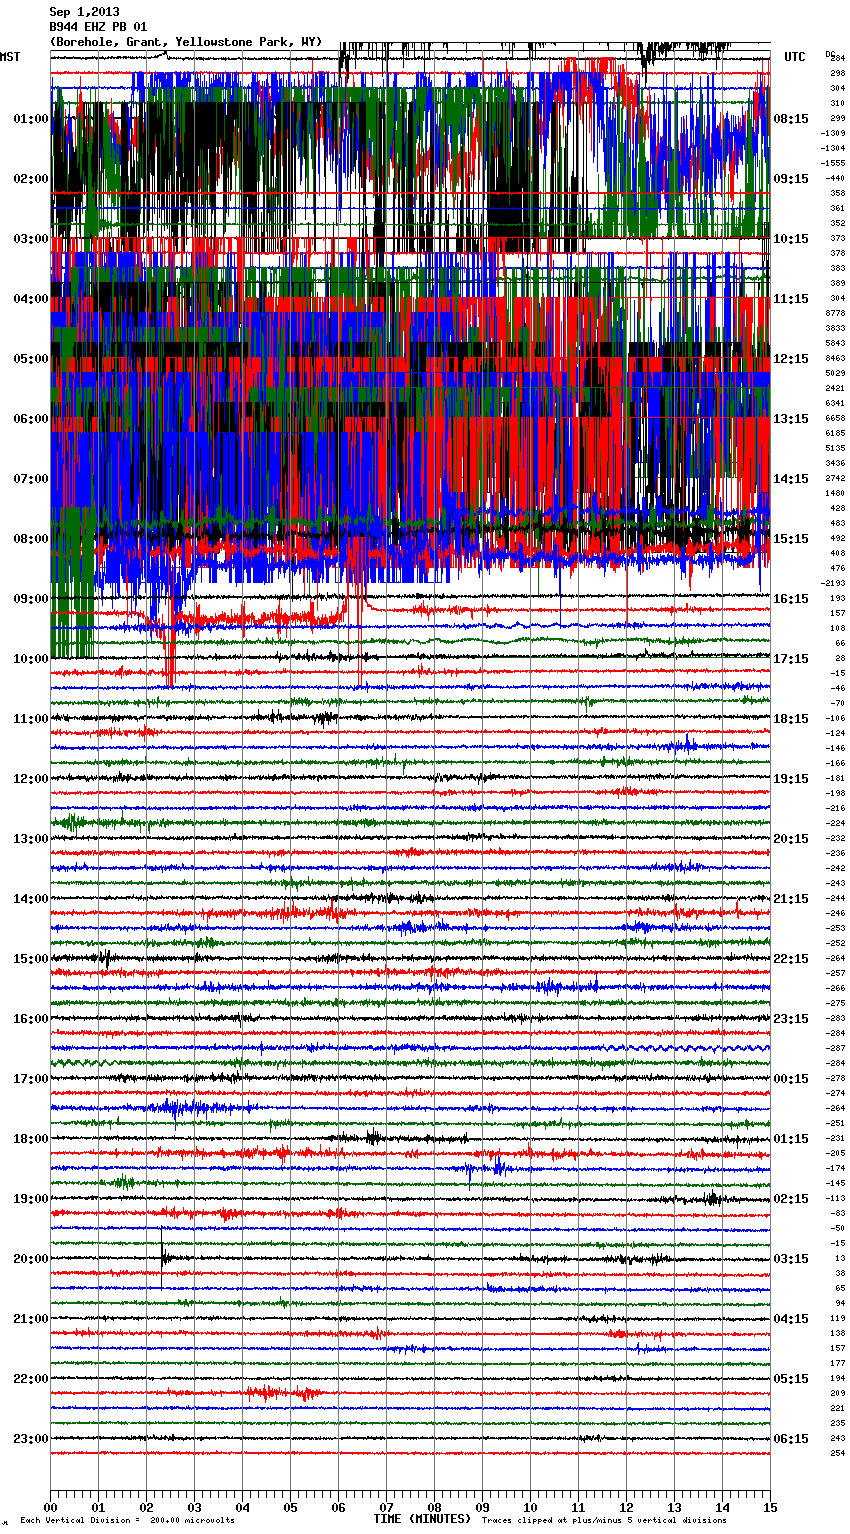The height and width of the screenshot is (1534, 850).
Task: Click the 08:15 UTC time label
Action: coord(791,119)
